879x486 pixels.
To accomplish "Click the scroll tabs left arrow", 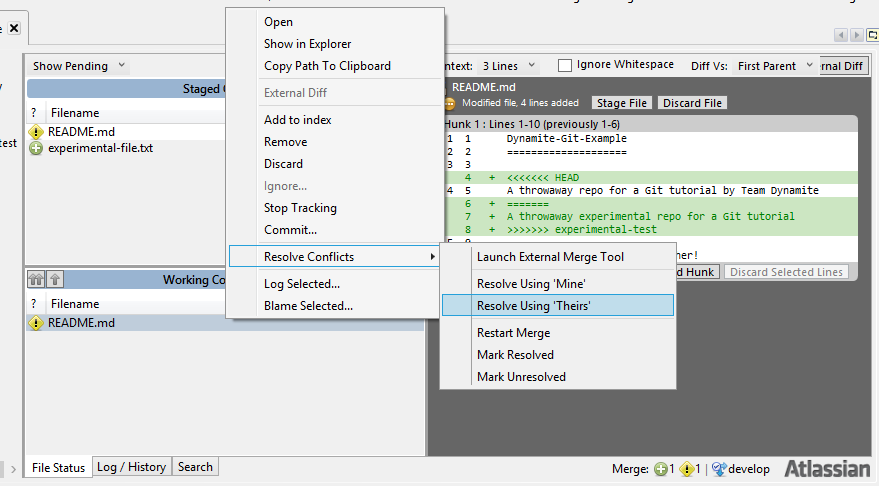I will tap(841, 35).
